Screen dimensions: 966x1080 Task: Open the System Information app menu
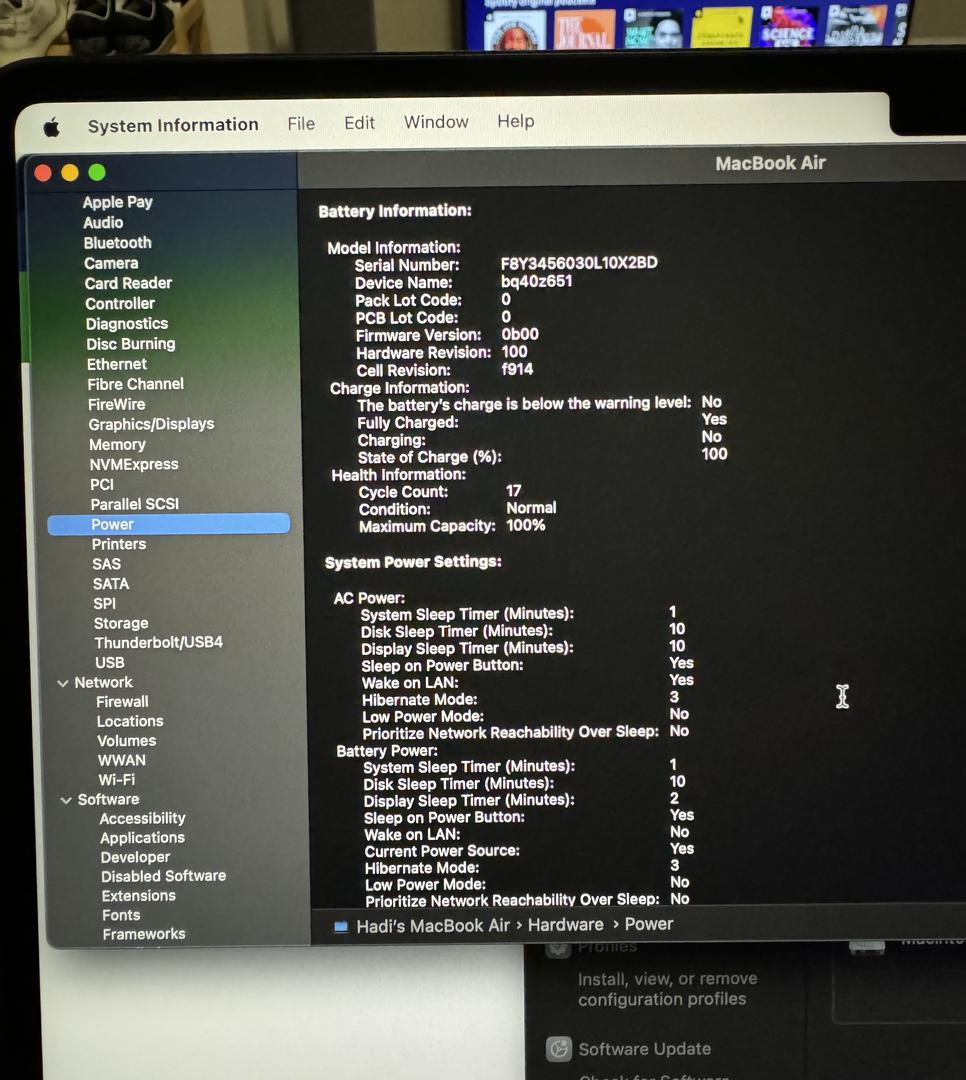tap(173, 125)
